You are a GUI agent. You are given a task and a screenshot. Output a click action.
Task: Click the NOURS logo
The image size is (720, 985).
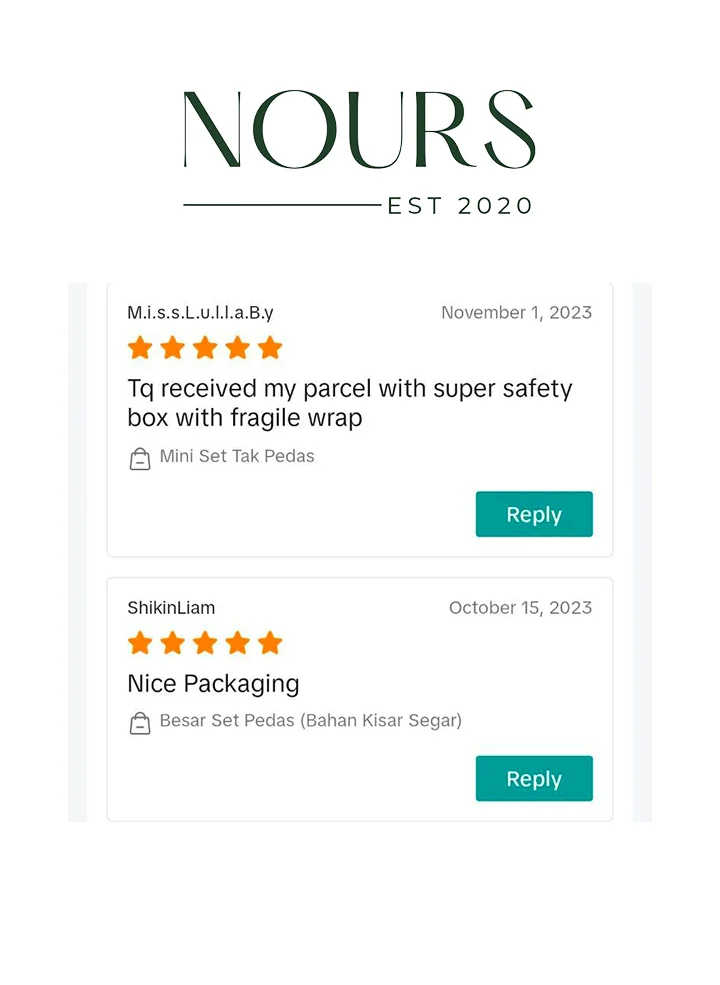pos(359,129)
